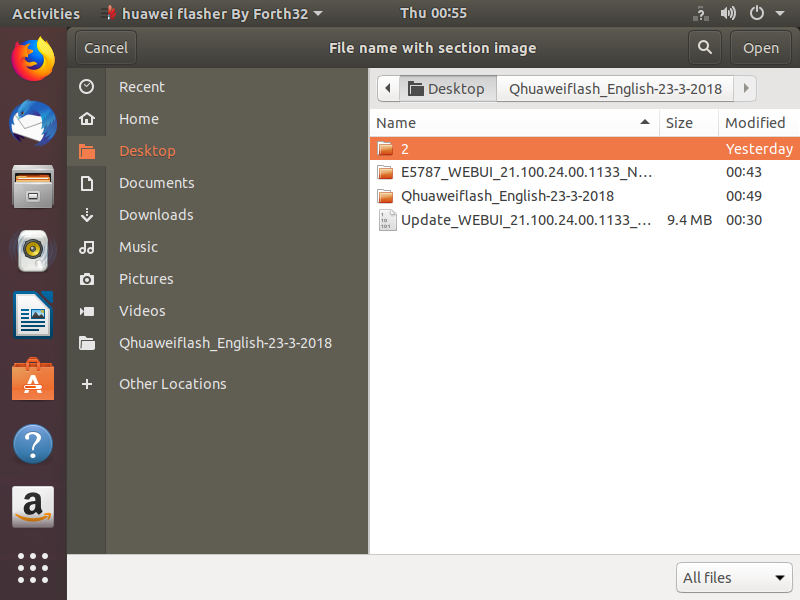
Task: Click the network status icon in top bar
Action: tap(701, 13)
